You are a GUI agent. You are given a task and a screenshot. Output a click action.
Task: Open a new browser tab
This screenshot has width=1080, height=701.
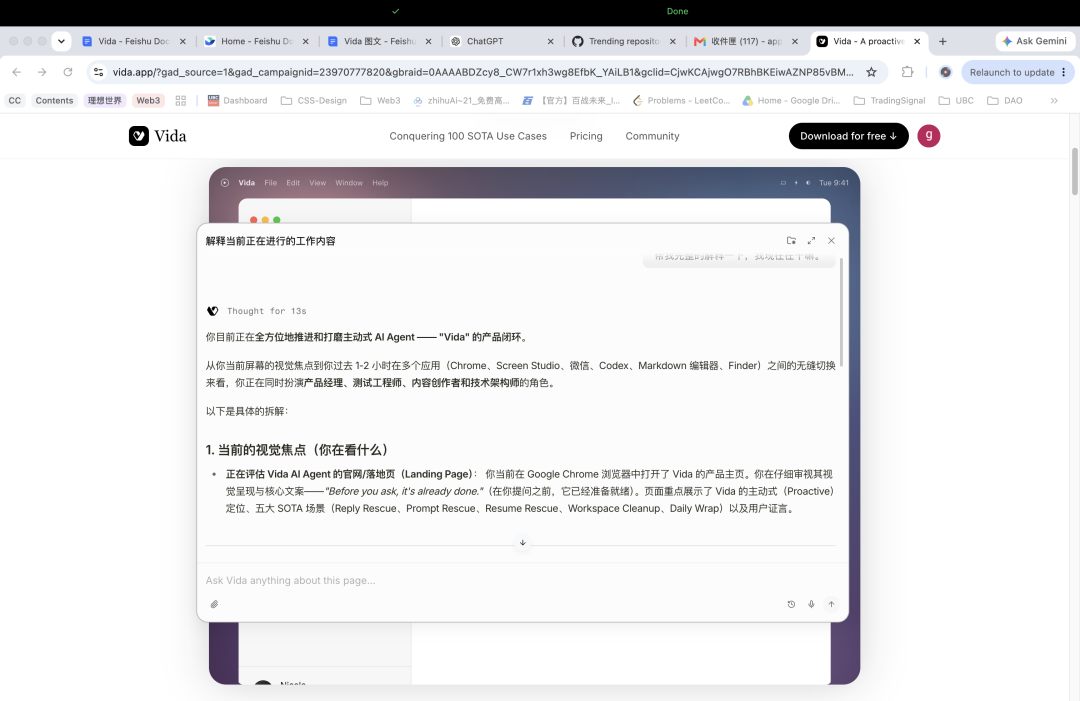pos(943,41)
